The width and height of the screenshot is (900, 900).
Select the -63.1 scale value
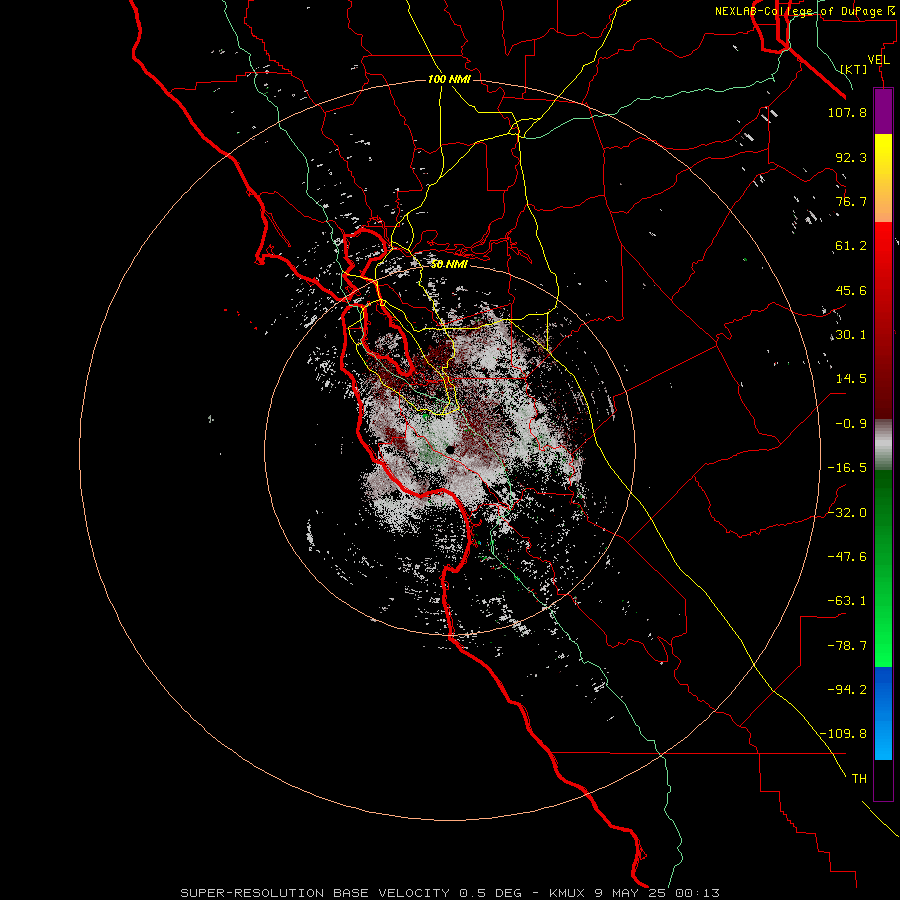pyautogui.click(x=847, y=601)
